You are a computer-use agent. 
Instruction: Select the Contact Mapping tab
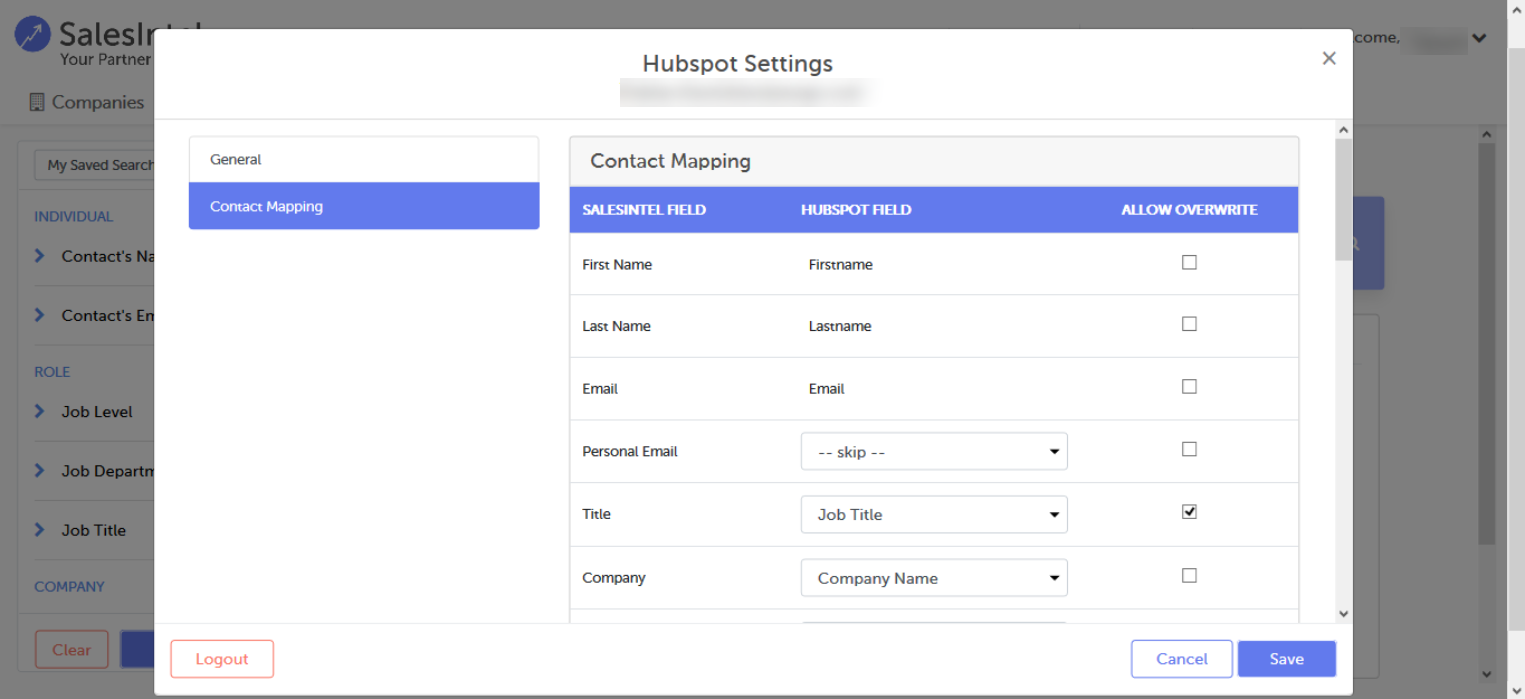[x=364, y=206]
